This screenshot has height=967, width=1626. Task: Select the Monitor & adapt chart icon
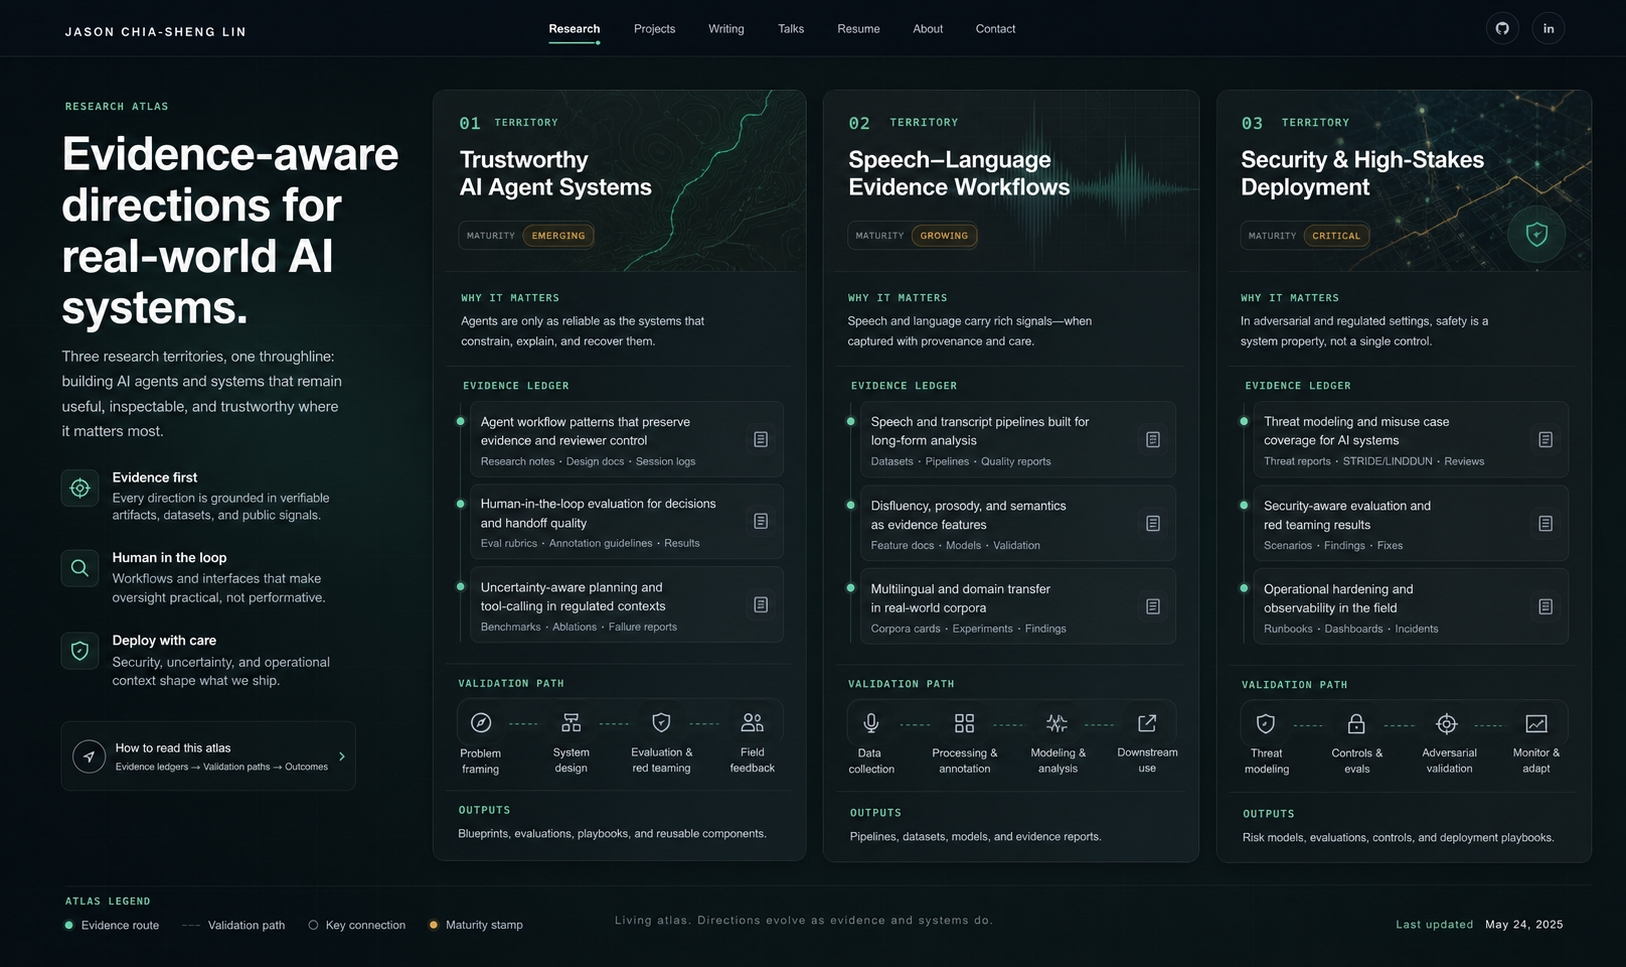[x=1536, y=723]
